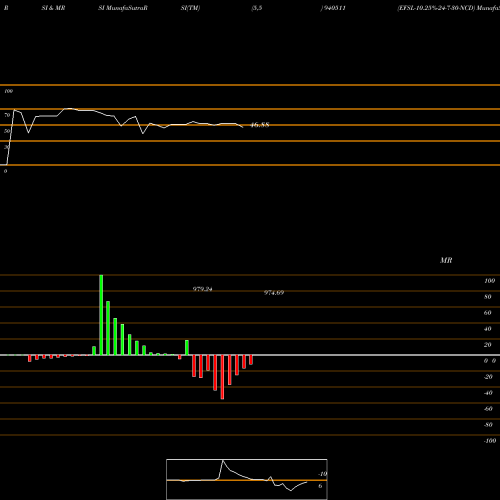500x500 pixels.
Task: Click the longest red histogram bar
Action: click(x=222, y=377)
